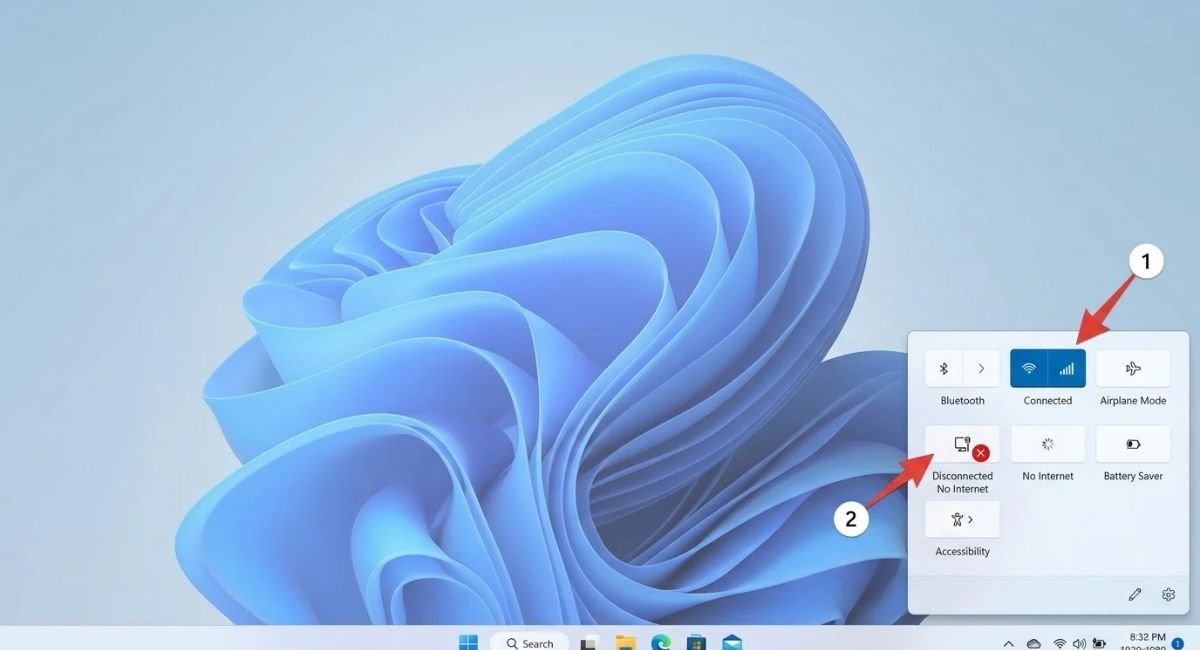
Task: Click the Wi-Fi tray icon
Action: (x=1060, y=643)
